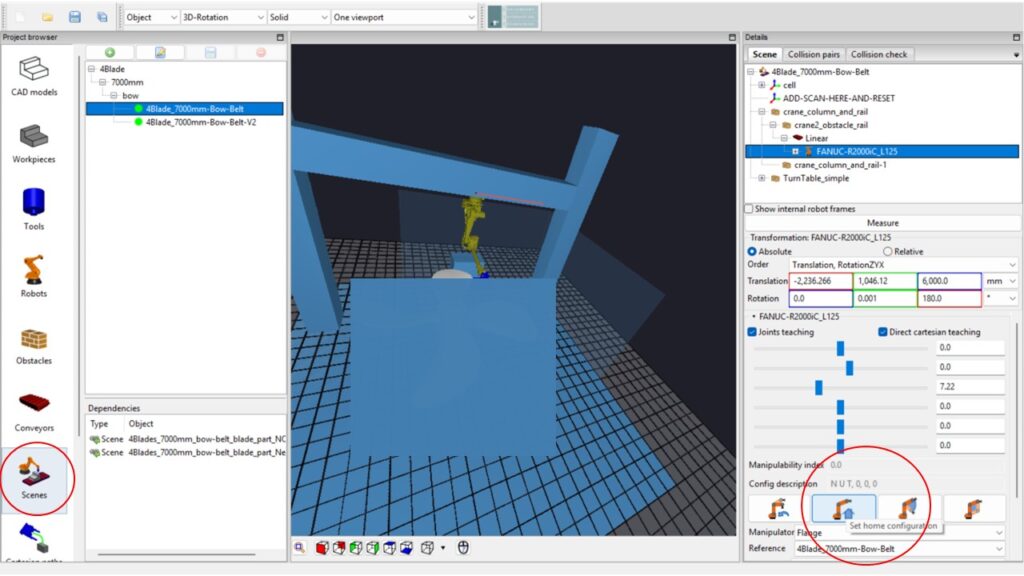Screen dimensions: 1024x576
Task: Click the green add item button
Action: point(110,52)
